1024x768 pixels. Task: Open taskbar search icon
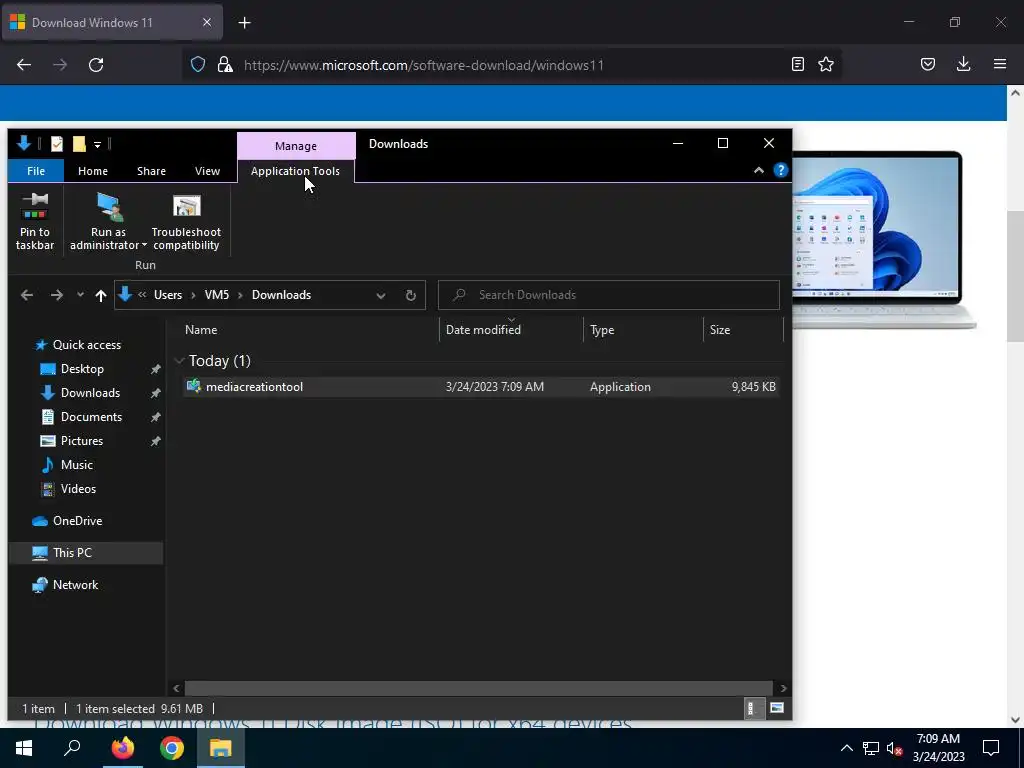coord(72,748)
